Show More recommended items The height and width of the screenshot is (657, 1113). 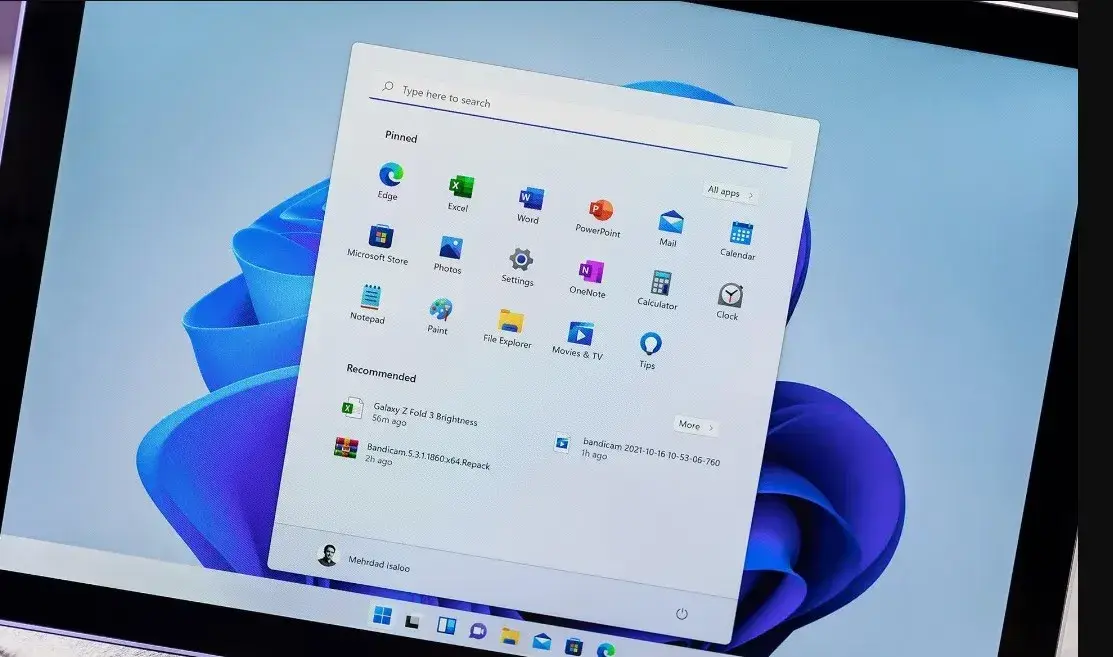[694, 425]
